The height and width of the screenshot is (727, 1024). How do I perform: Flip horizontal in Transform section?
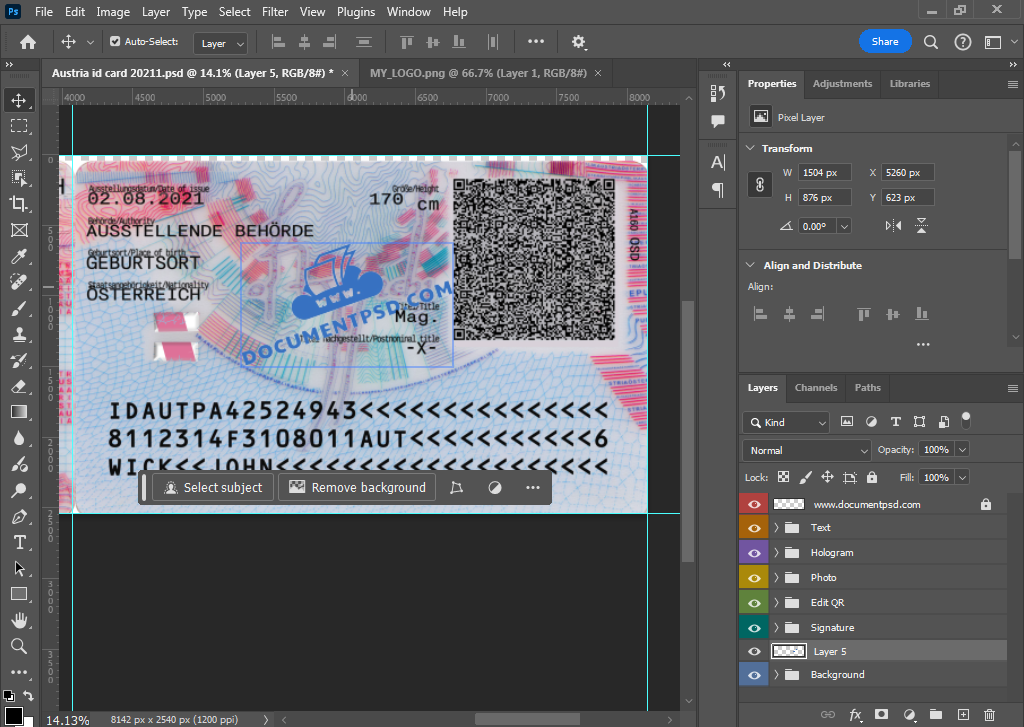tap(893, 226)
